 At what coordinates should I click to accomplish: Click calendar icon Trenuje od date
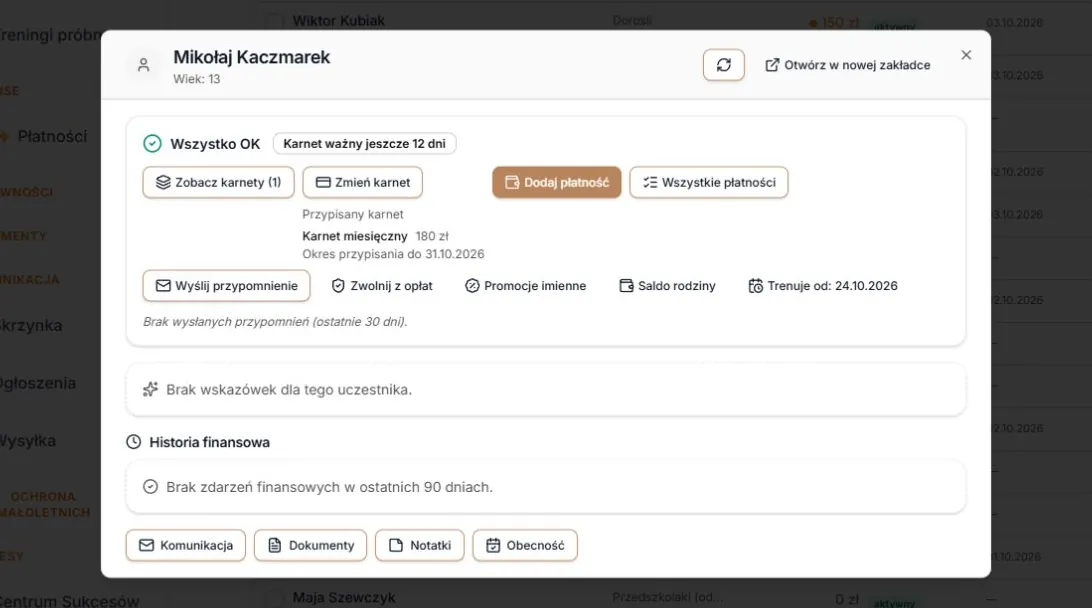click(756, 286)
